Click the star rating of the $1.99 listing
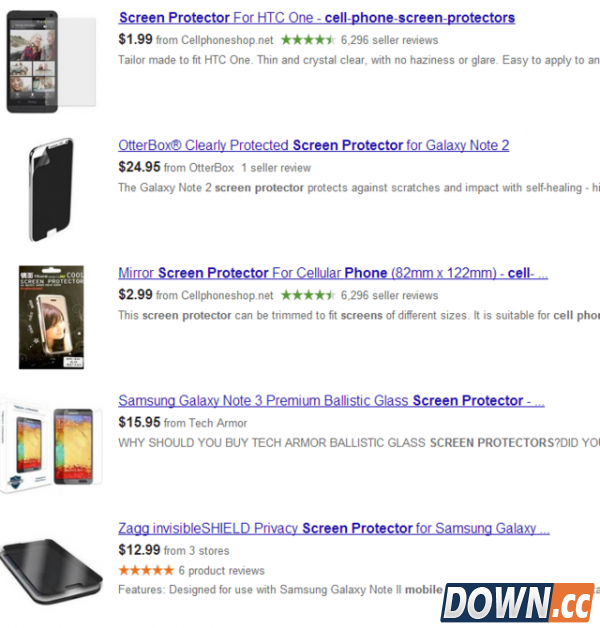 click(x=308, y=40)
